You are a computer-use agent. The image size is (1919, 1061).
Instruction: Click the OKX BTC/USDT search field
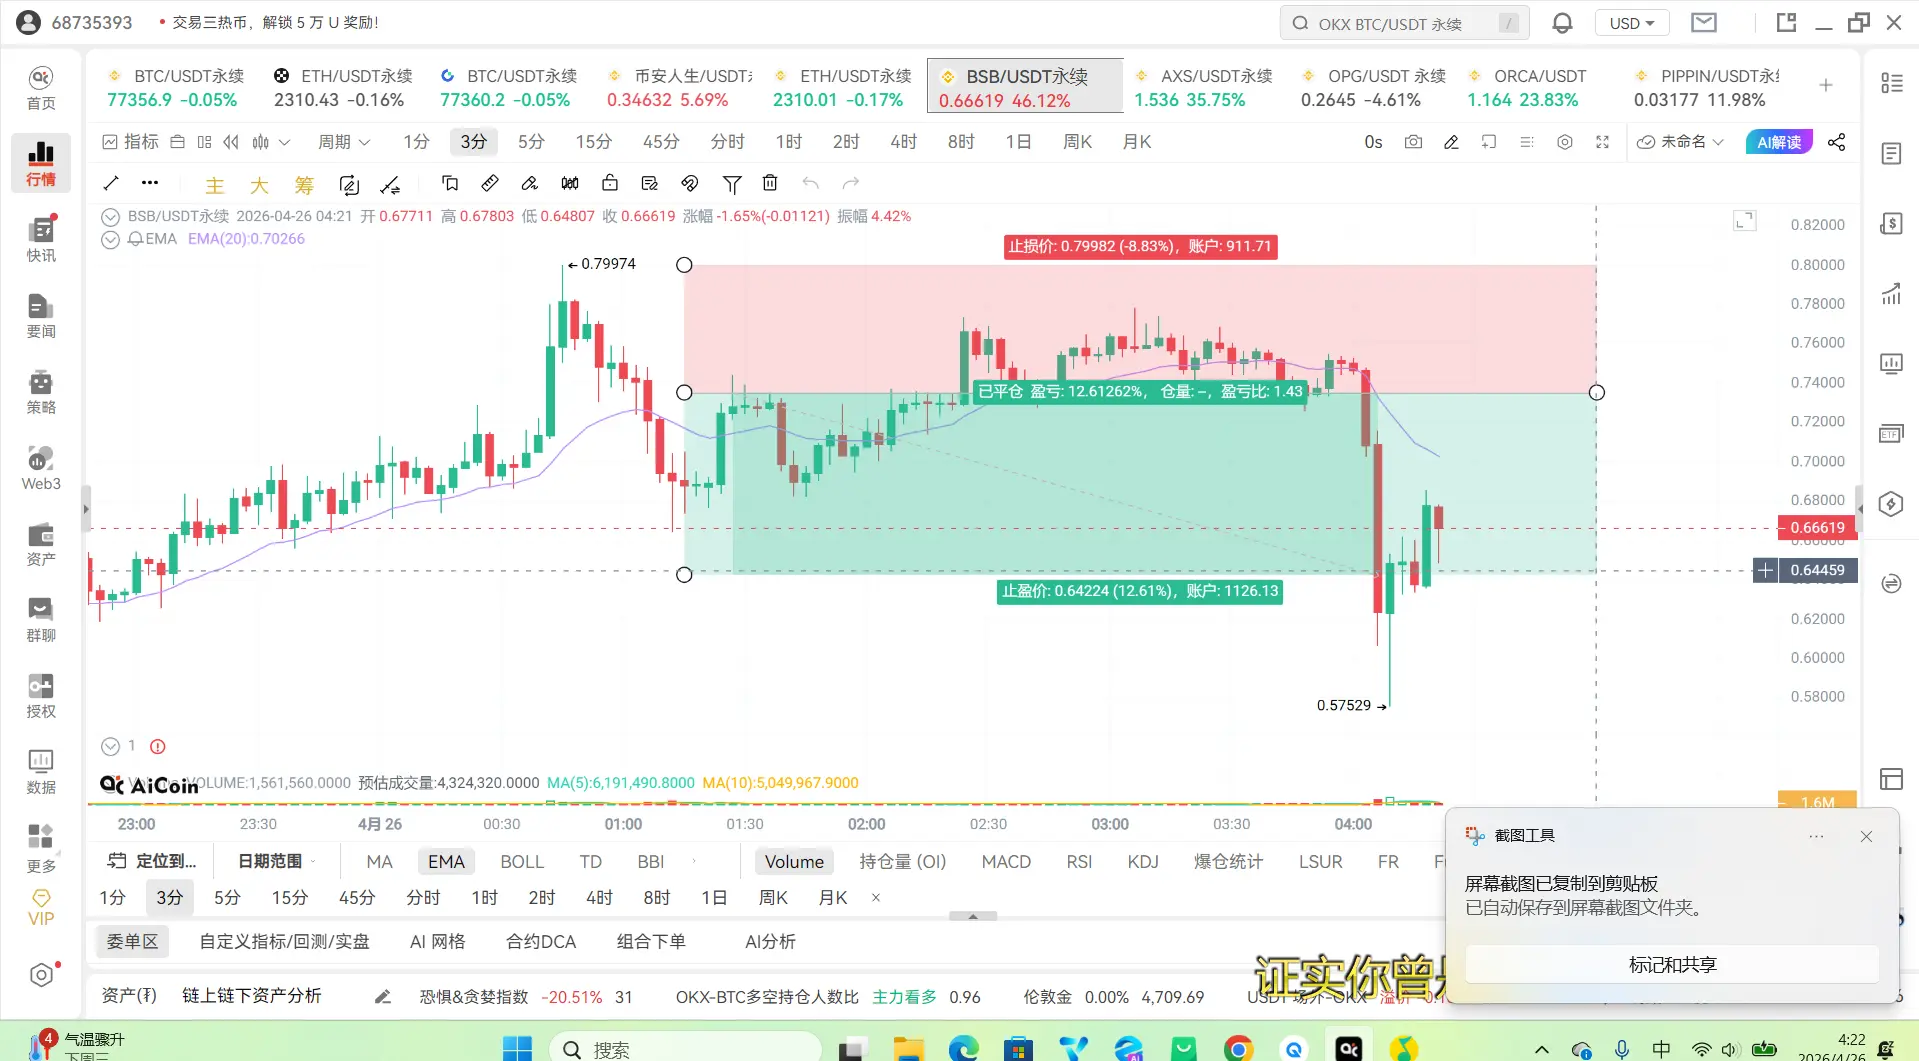[x=1404, y=23]
